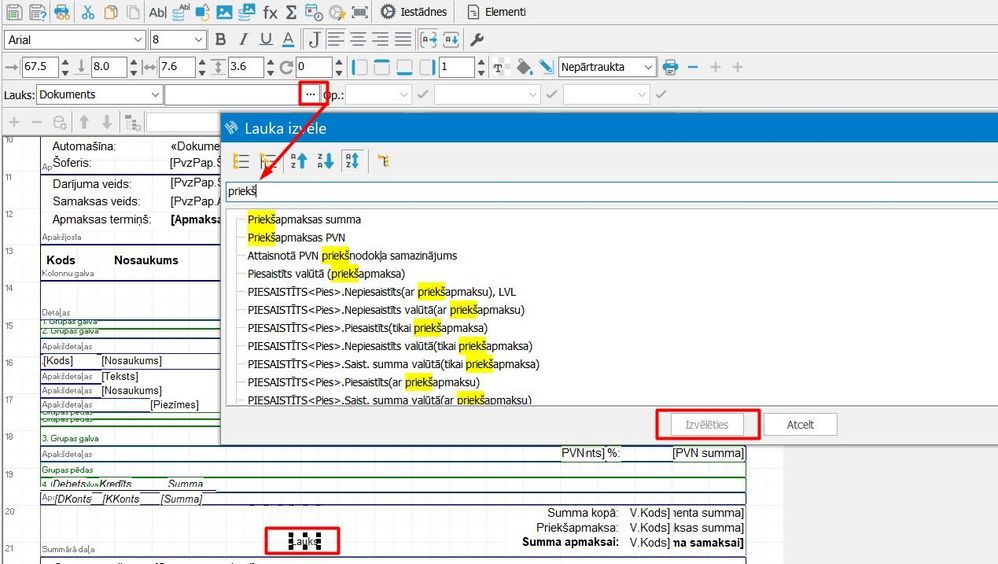
Task: Click the copy icon
Action: (110, 11)
